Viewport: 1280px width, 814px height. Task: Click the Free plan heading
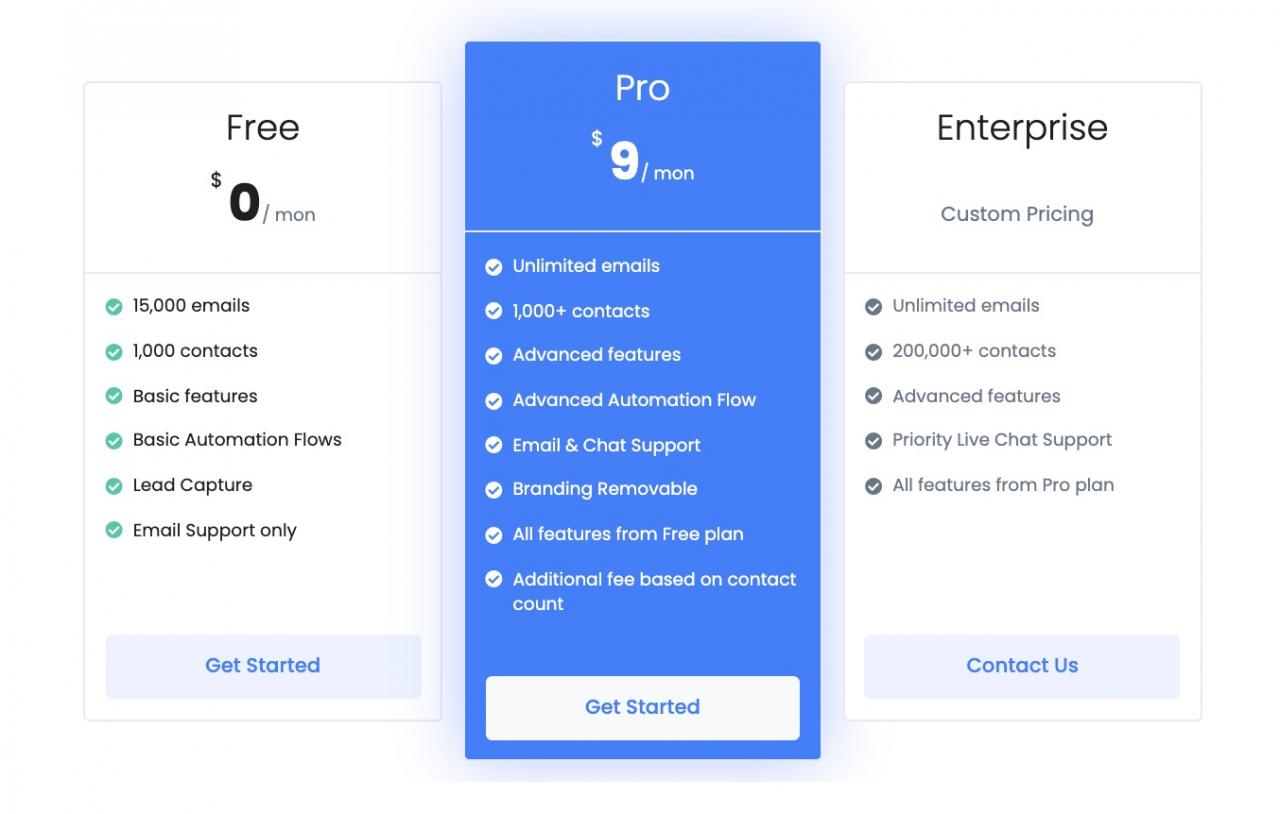click(263, 128)
